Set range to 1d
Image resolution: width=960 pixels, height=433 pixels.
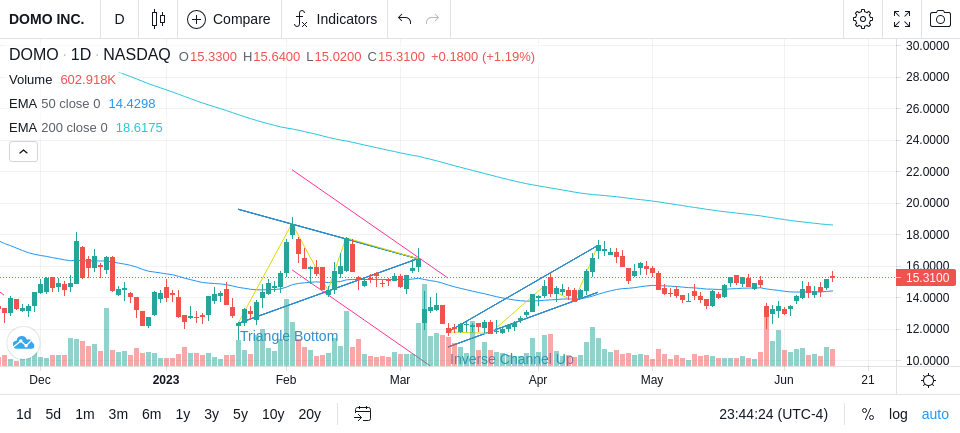pyautogui.click(x=24, y=415)
